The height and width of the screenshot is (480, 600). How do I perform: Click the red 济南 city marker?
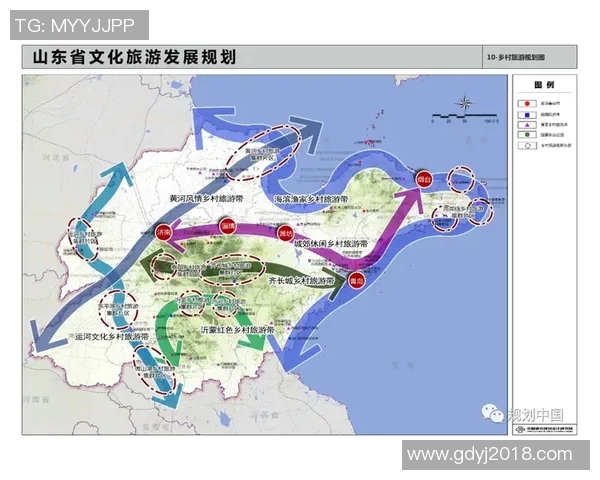point(164,231)
